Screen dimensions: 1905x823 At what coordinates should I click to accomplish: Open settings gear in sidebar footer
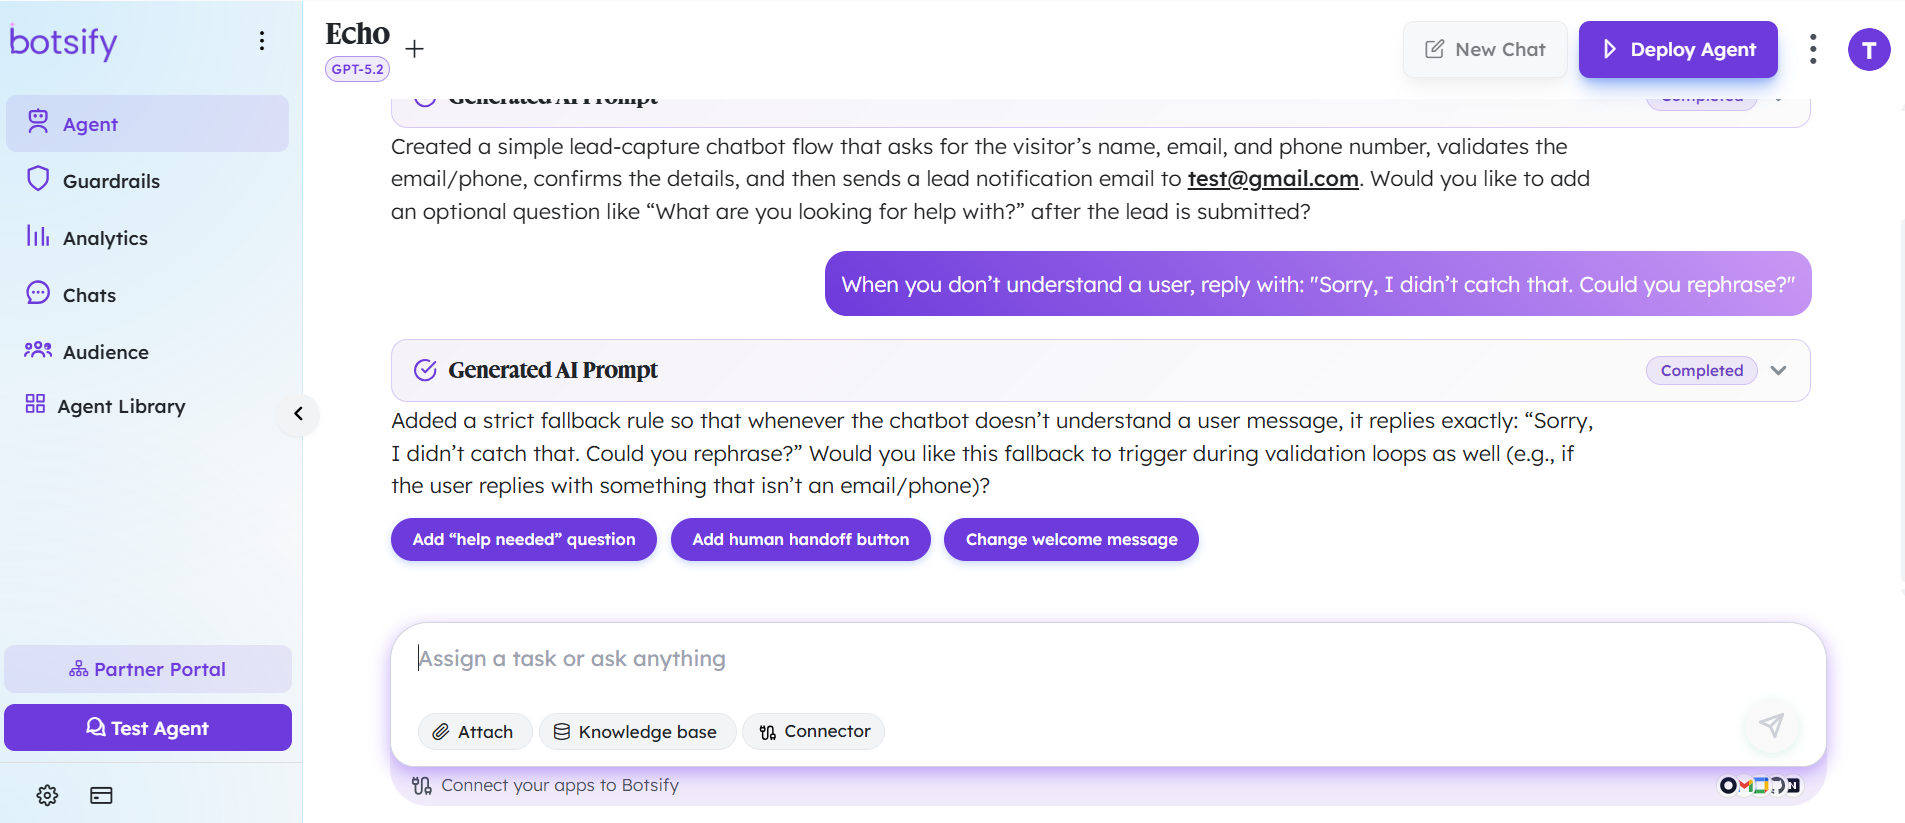(x=47, y=795)
